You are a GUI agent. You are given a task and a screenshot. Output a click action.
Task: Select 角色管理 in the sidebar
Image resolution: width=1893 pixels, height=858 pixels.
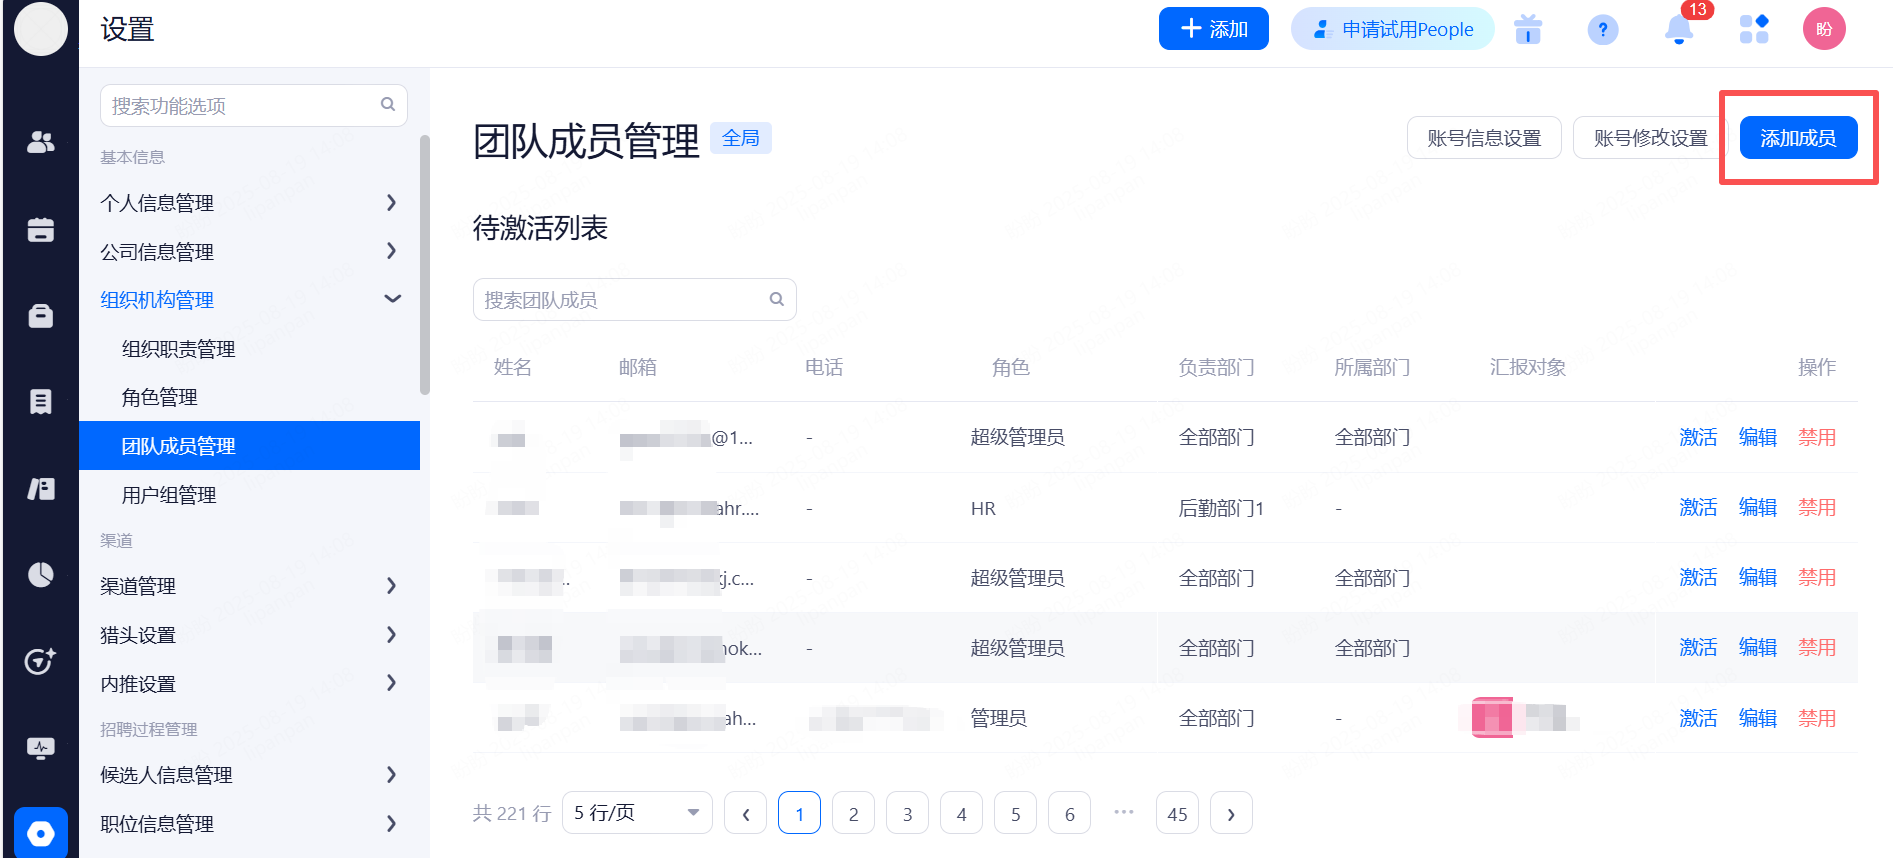pos(160,397)
